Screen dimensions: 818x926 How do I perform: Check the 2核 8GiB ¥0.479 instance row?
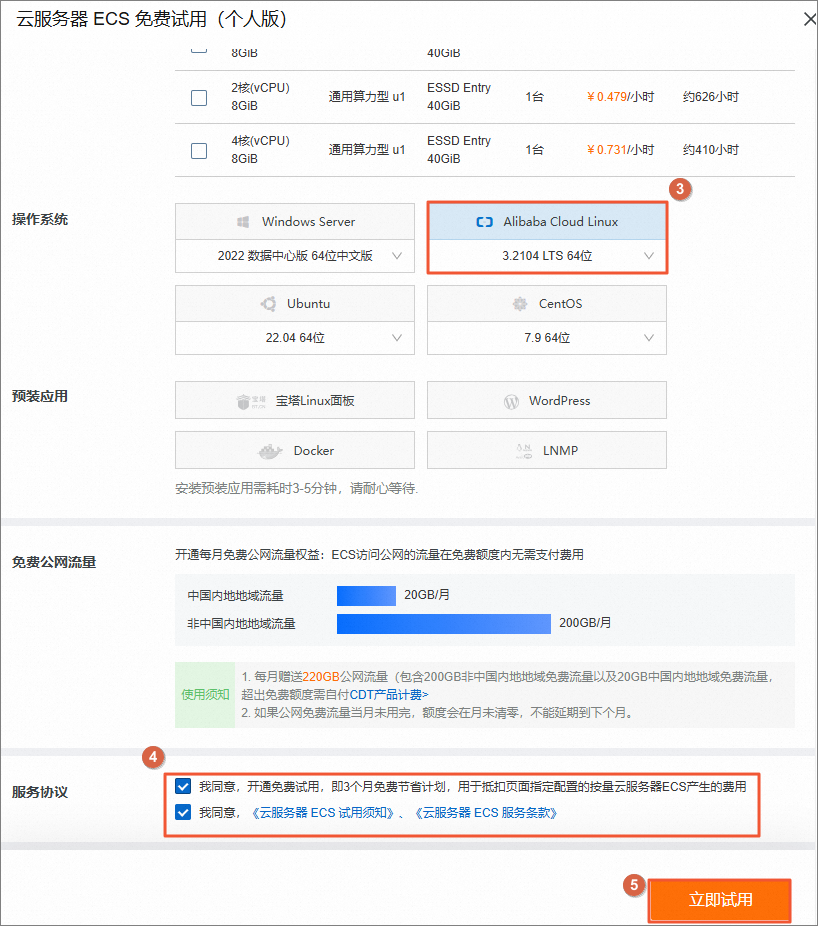click(199, 97)
